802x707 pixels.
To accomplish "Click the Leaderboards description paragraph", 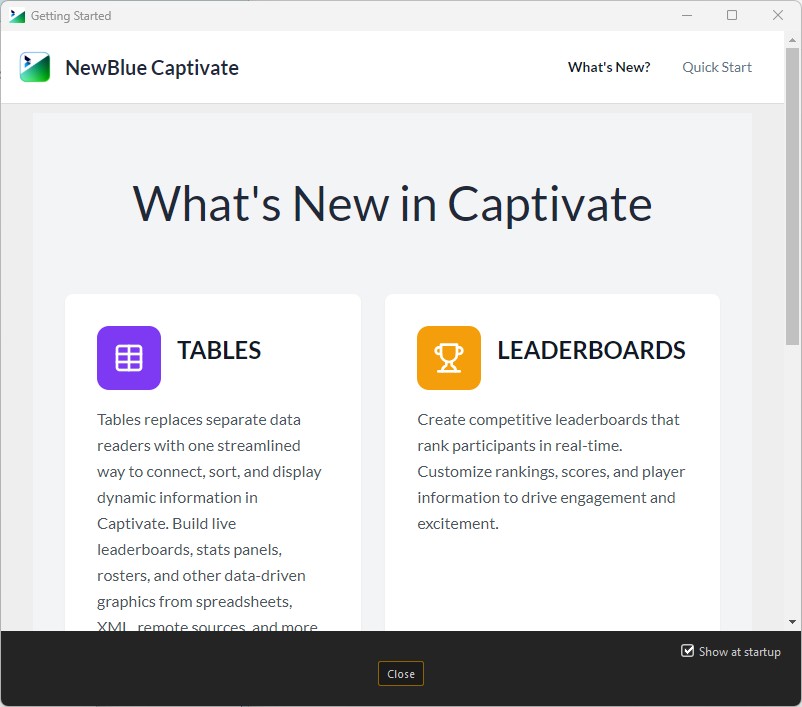I will point(551,472).
